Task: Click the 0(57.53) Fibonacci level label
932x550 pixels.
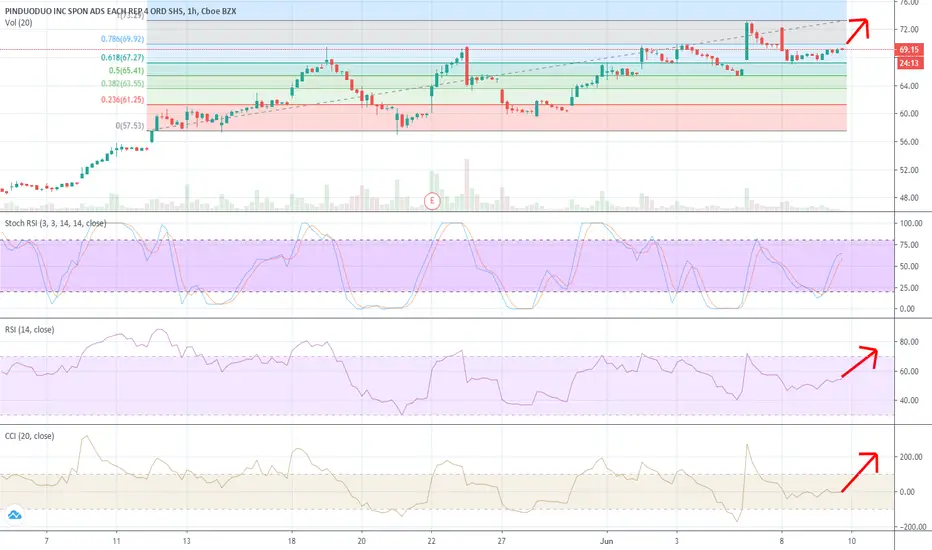Action: [130, 126]
